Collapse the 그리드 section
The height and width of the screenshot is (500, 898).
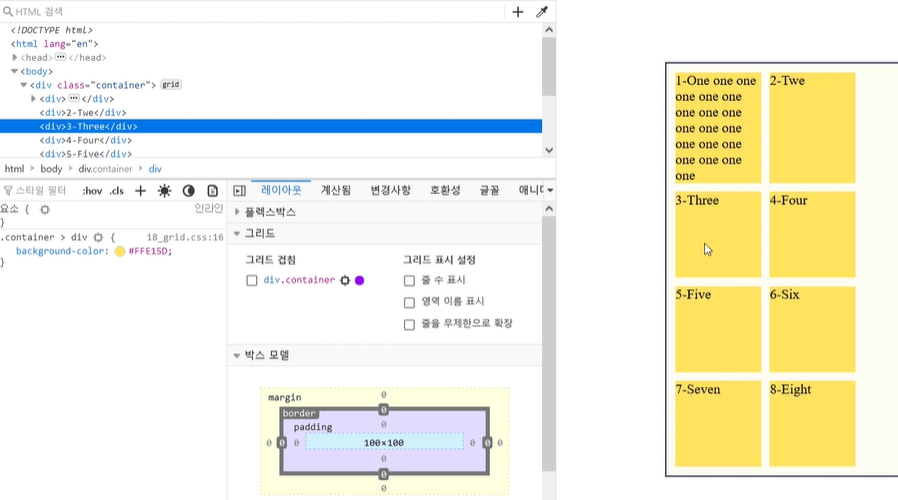click(x=260, y=233)
